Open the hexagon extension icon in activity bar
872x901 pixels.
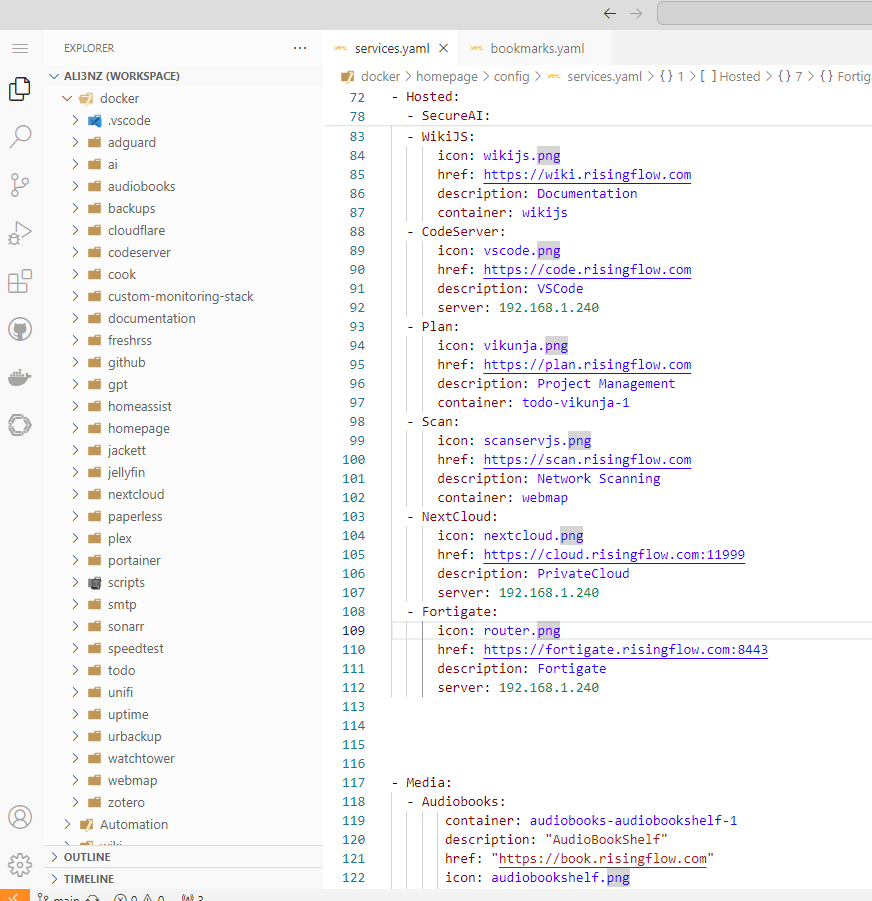(20, 425)
